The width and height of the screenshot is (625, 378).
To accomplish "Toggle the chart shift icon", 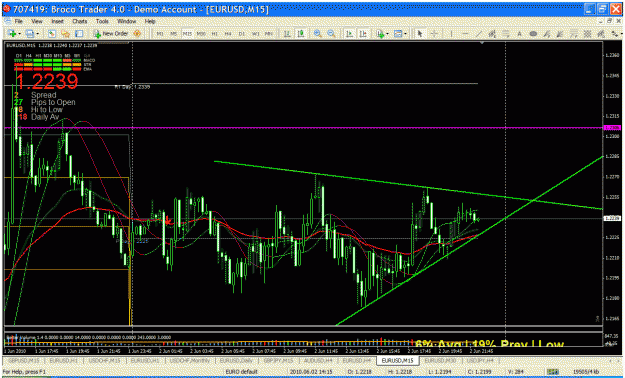I will pyautogui.click(x=364, y=34).
